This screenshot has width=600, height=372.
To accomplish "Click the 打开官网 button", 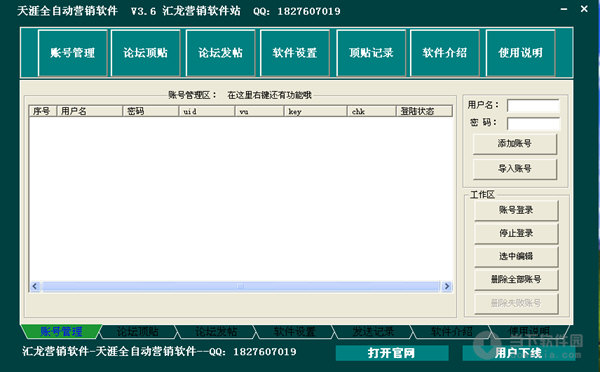I will tap(392, 353).
